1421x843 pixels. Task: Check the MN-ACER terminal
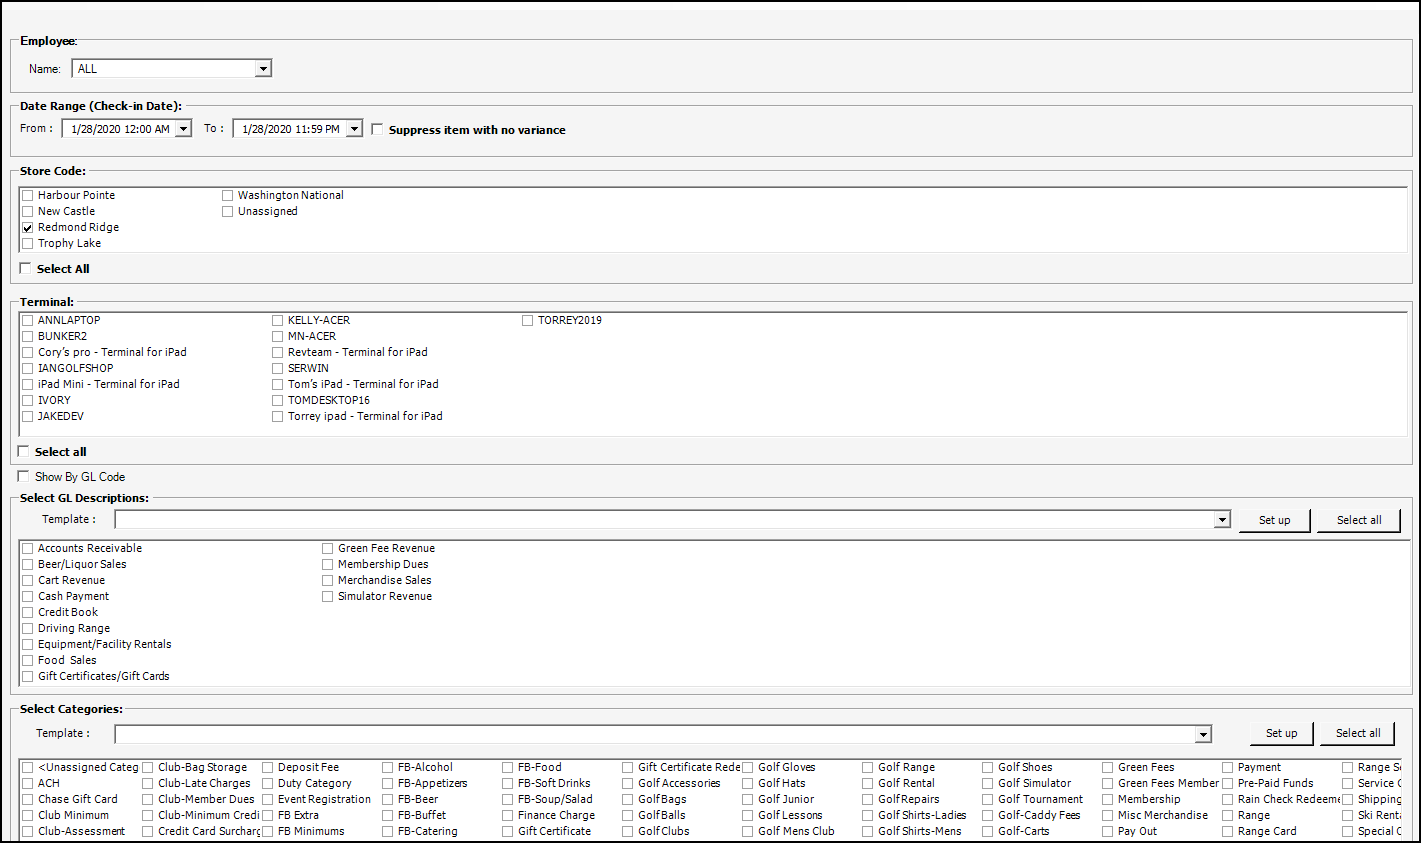point(278,337)
